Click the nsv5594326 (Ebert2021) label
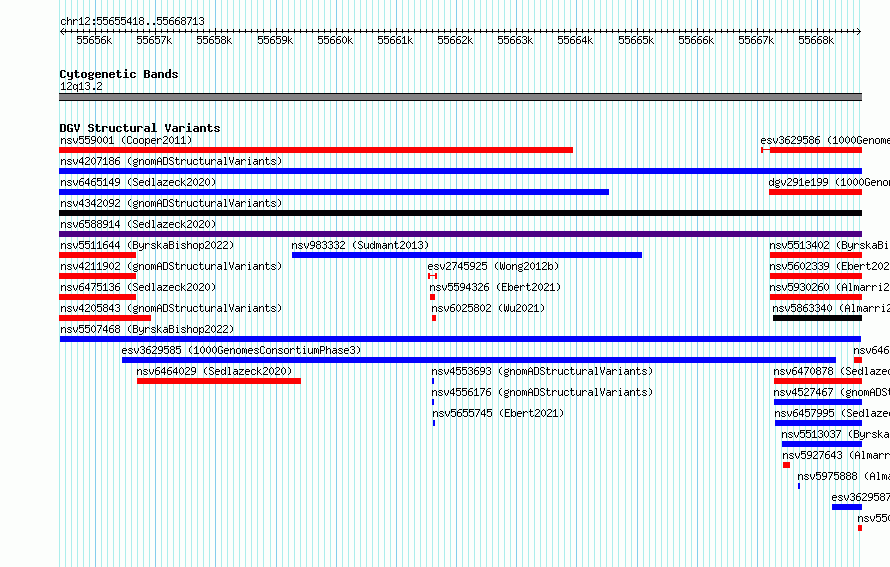 click(x=495, y=288)
